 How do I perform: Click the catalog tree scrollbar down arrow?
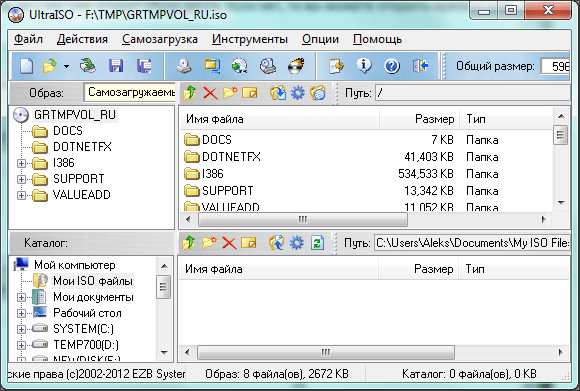coord(164,353)
